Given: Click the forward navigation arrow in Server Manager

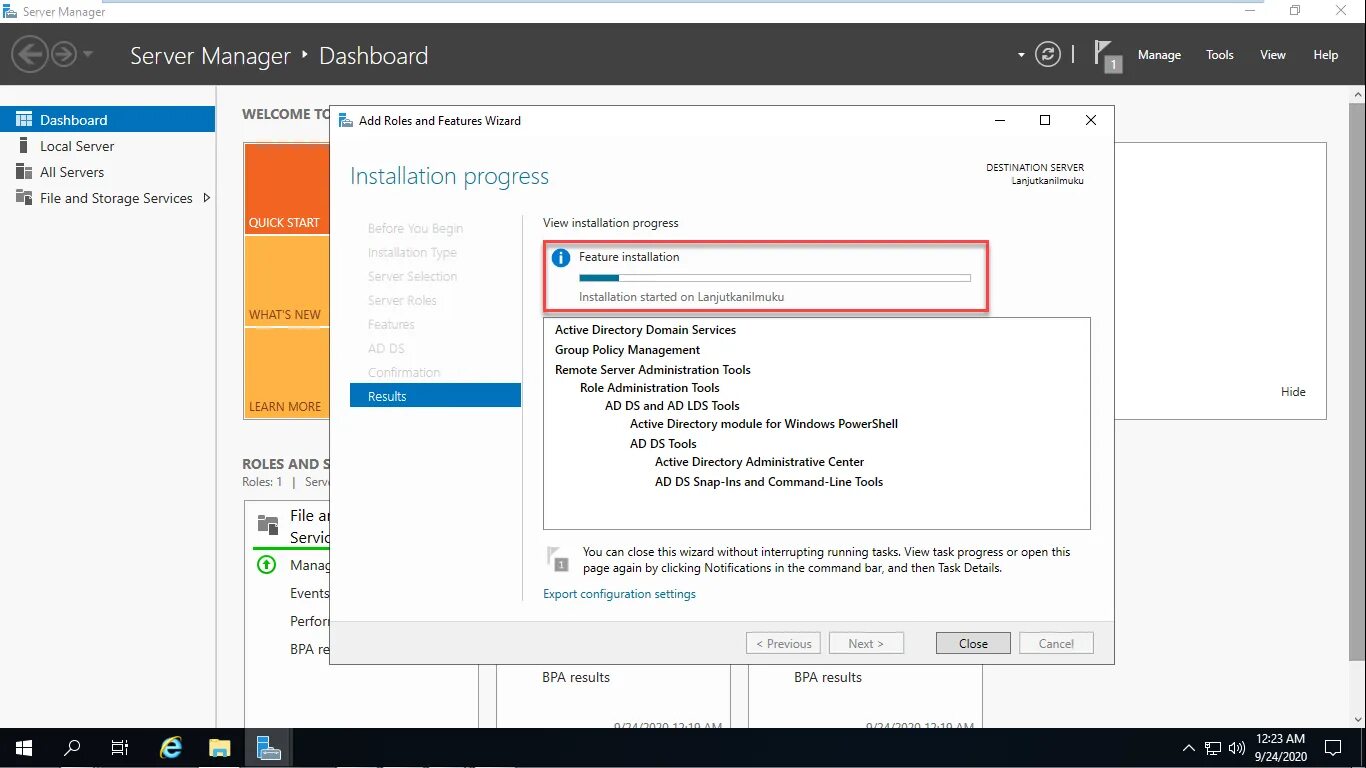Looking at the screenshot, I should pos(64,53).
